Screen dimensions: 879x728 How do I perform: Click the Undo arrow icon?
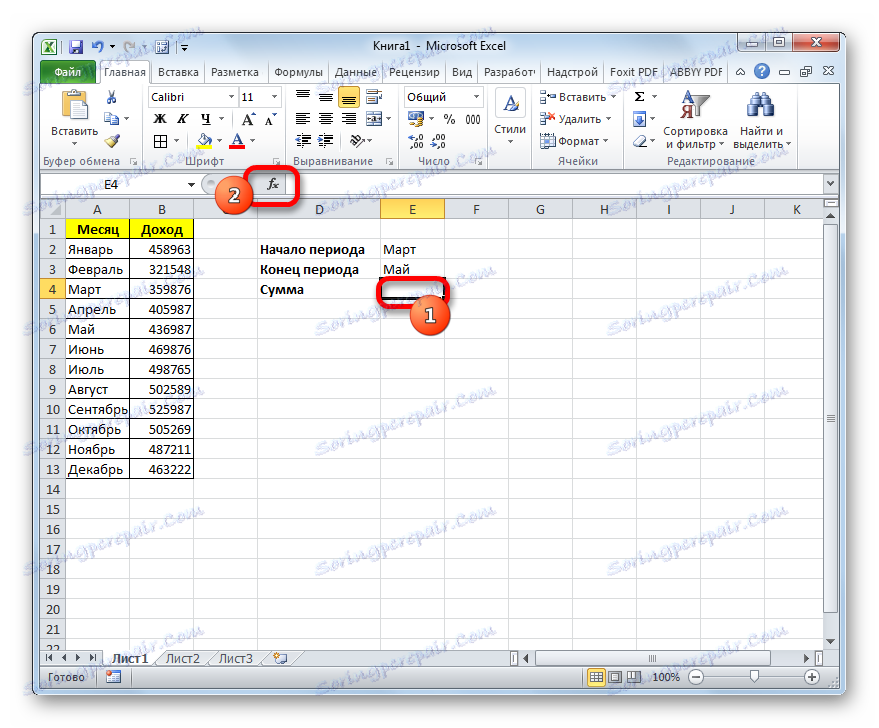98,47
